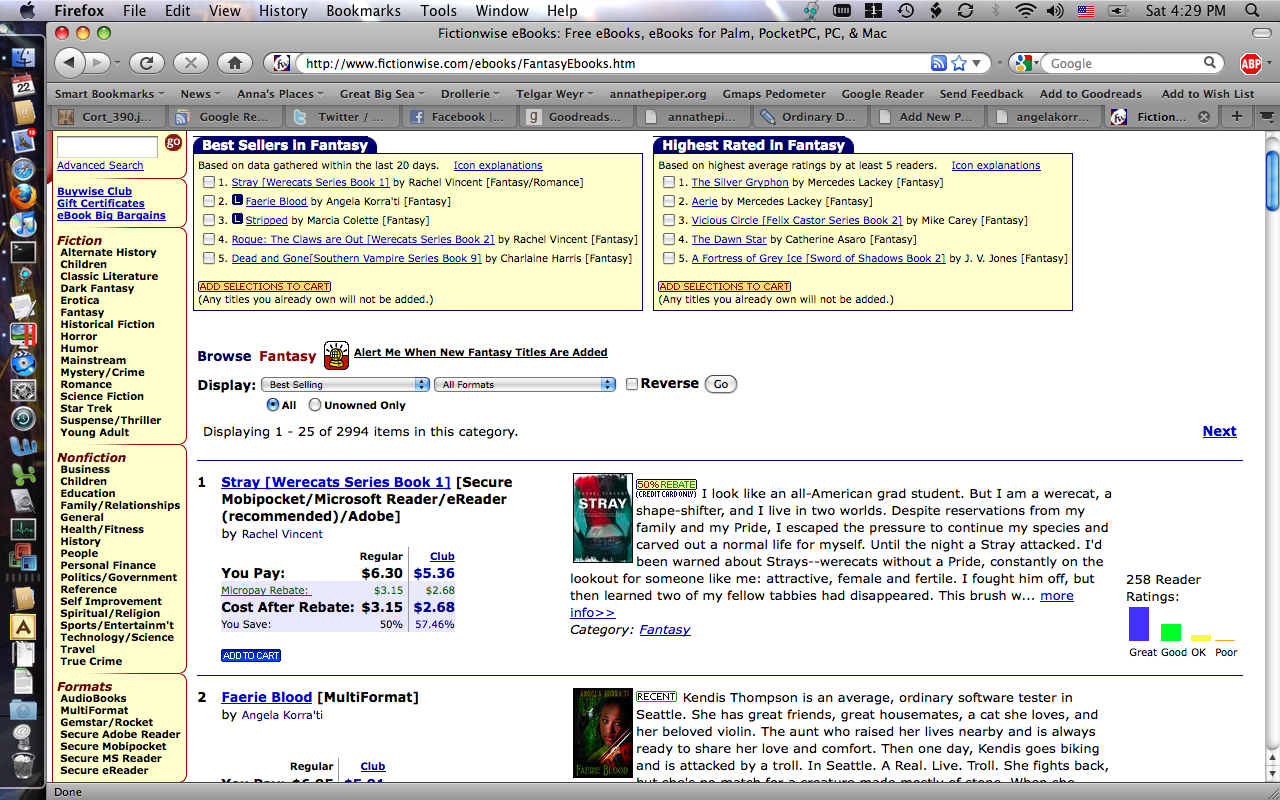The height and width of the screenshot is (800, 1280).
Task: Click the RSS feed icon in address bar
Action: pos(938,63)
